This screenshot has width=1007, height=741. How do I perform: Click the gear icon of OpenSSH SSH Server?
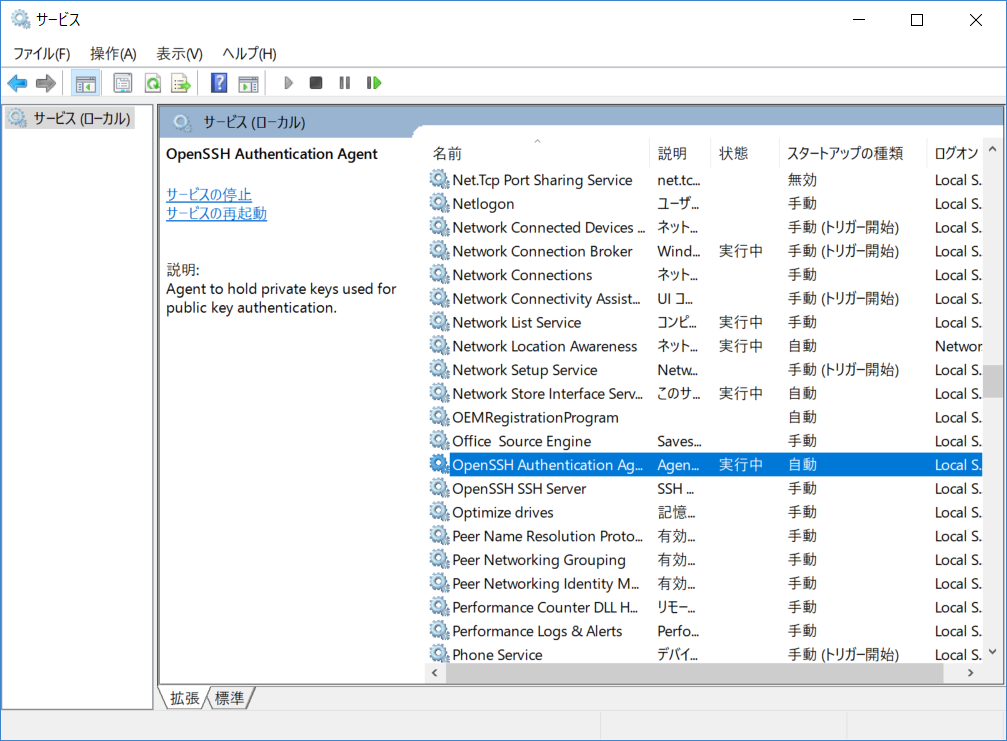click(x=439, y=489)
